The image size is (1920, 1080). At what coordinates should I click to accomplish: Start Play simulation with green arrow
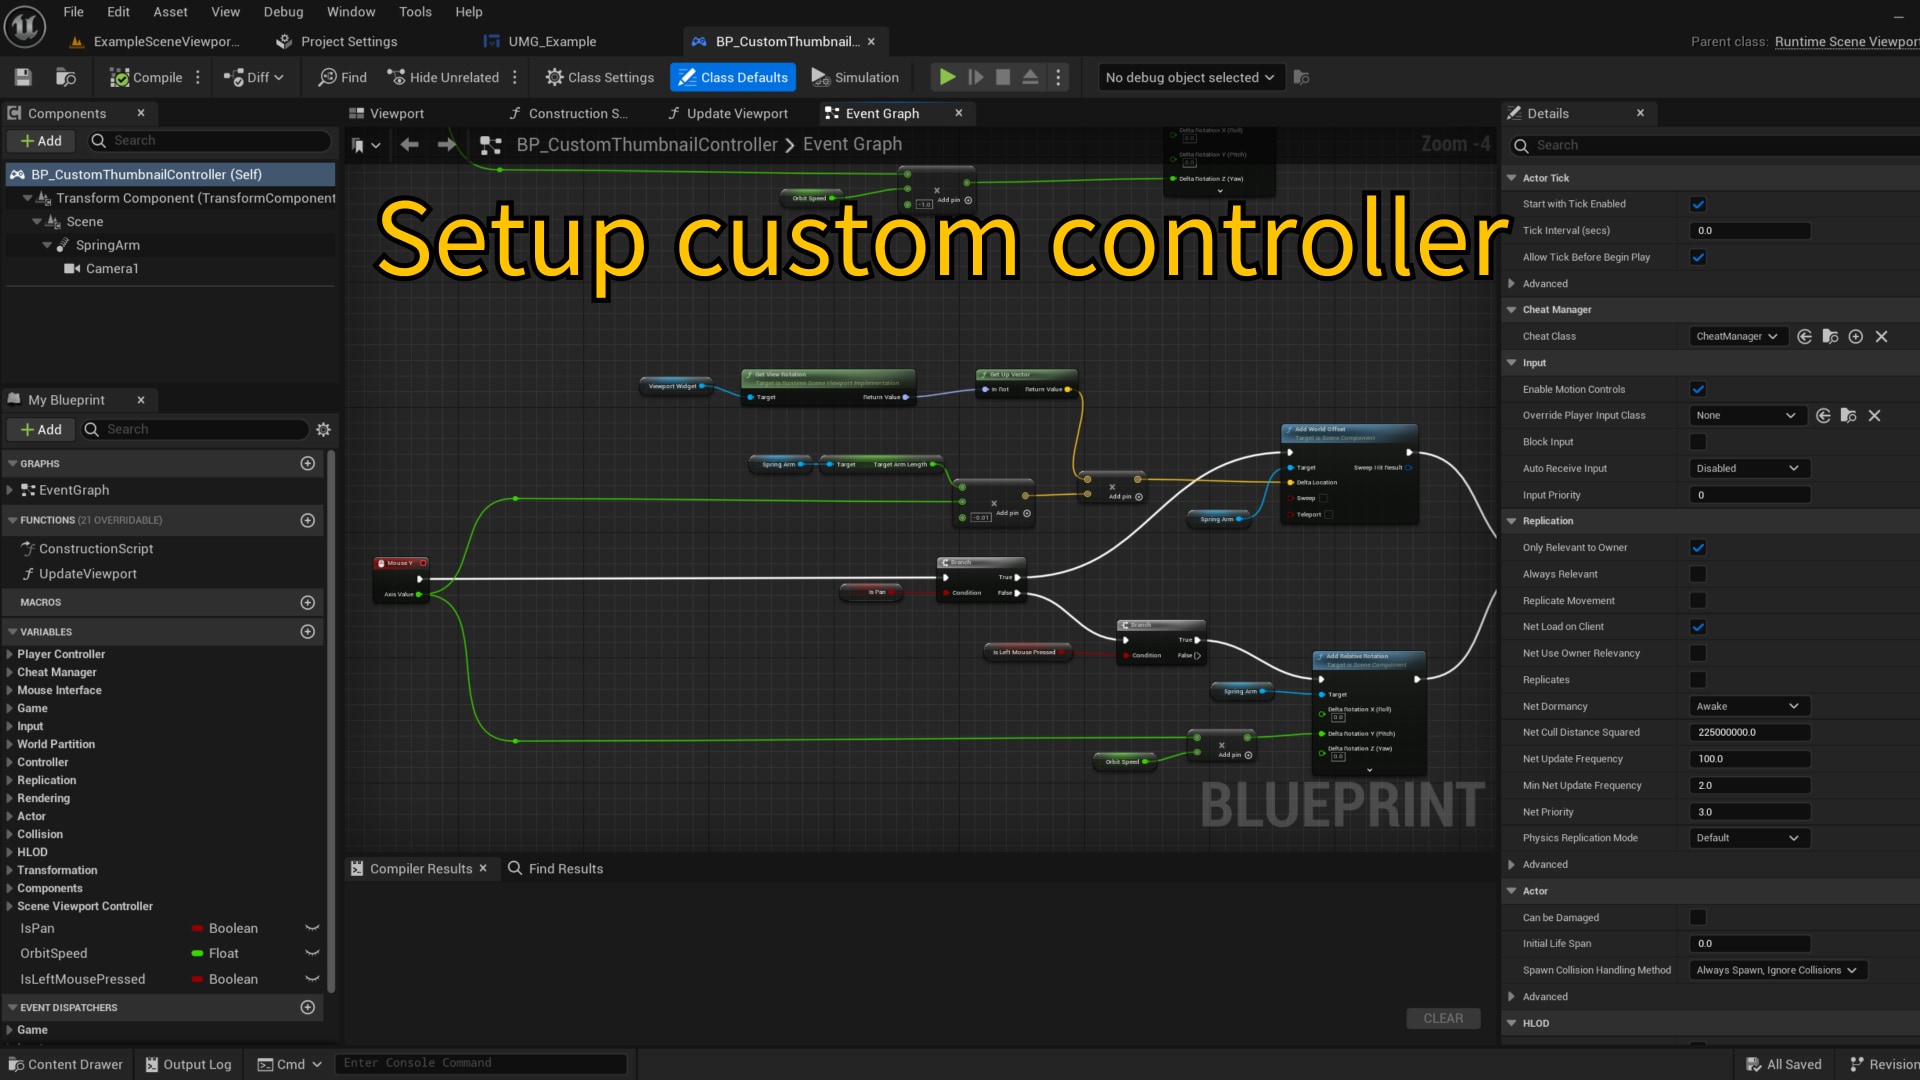click(946, 77)
